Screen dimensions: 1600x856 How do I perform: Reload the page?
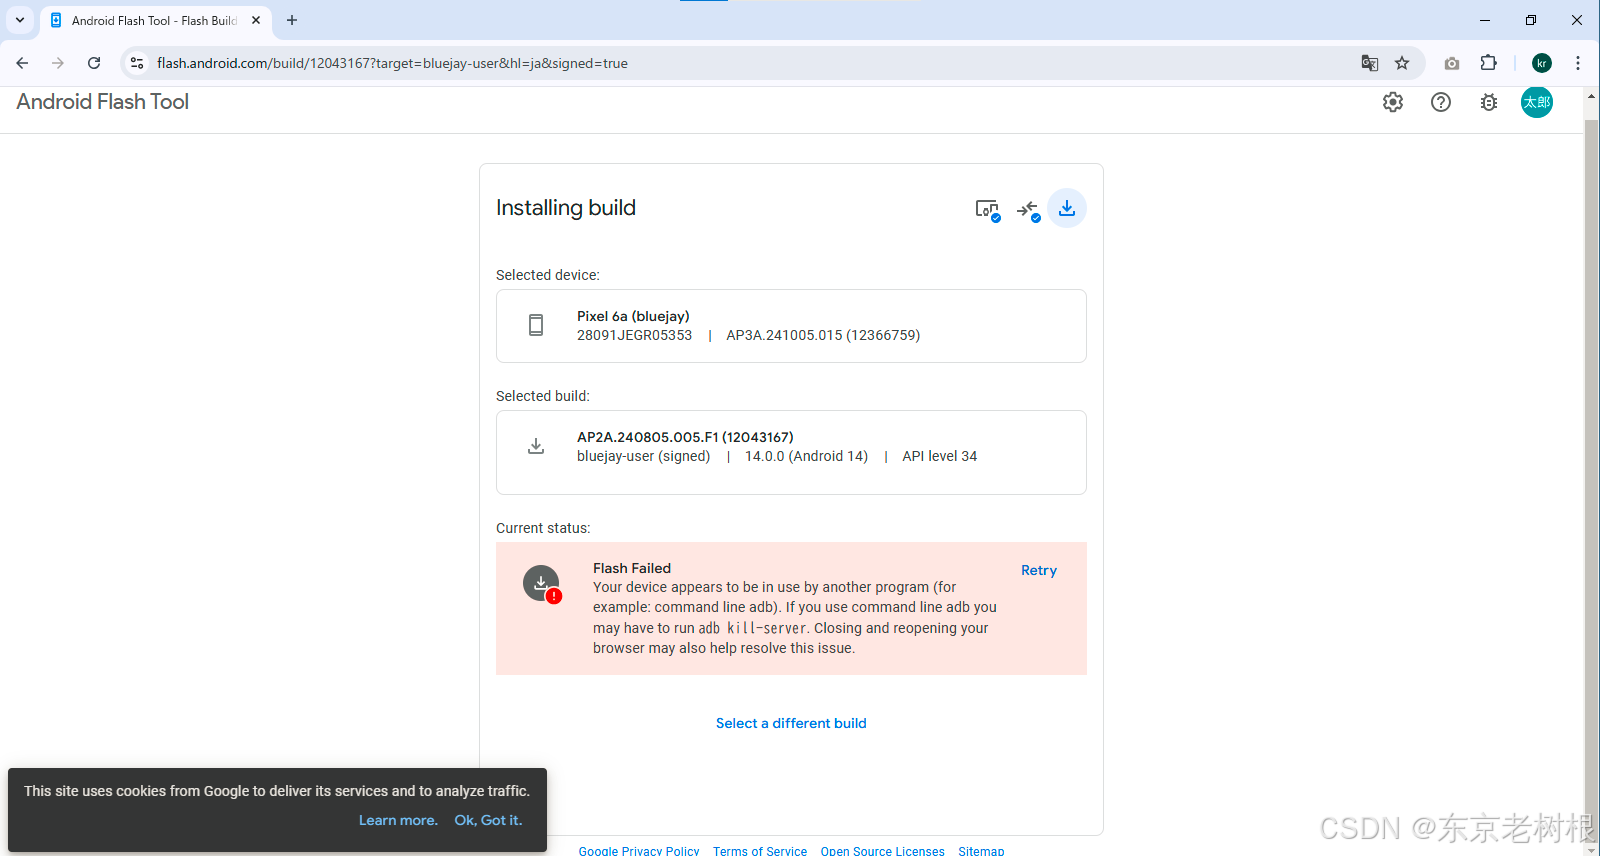[94, 63]
